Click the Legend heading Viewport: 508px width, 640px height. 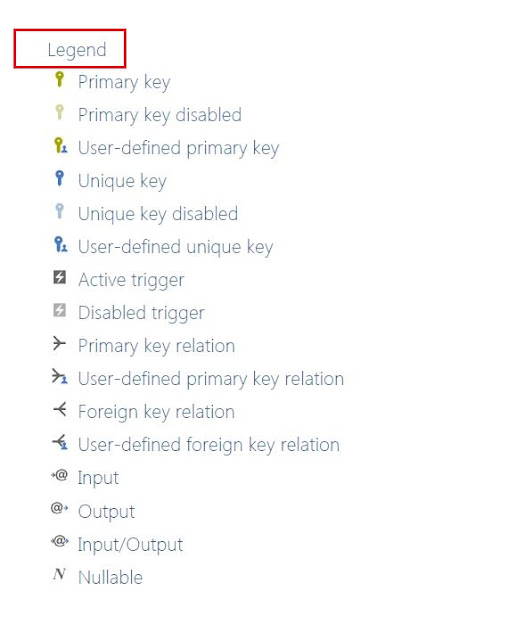[x=77, y=50]
